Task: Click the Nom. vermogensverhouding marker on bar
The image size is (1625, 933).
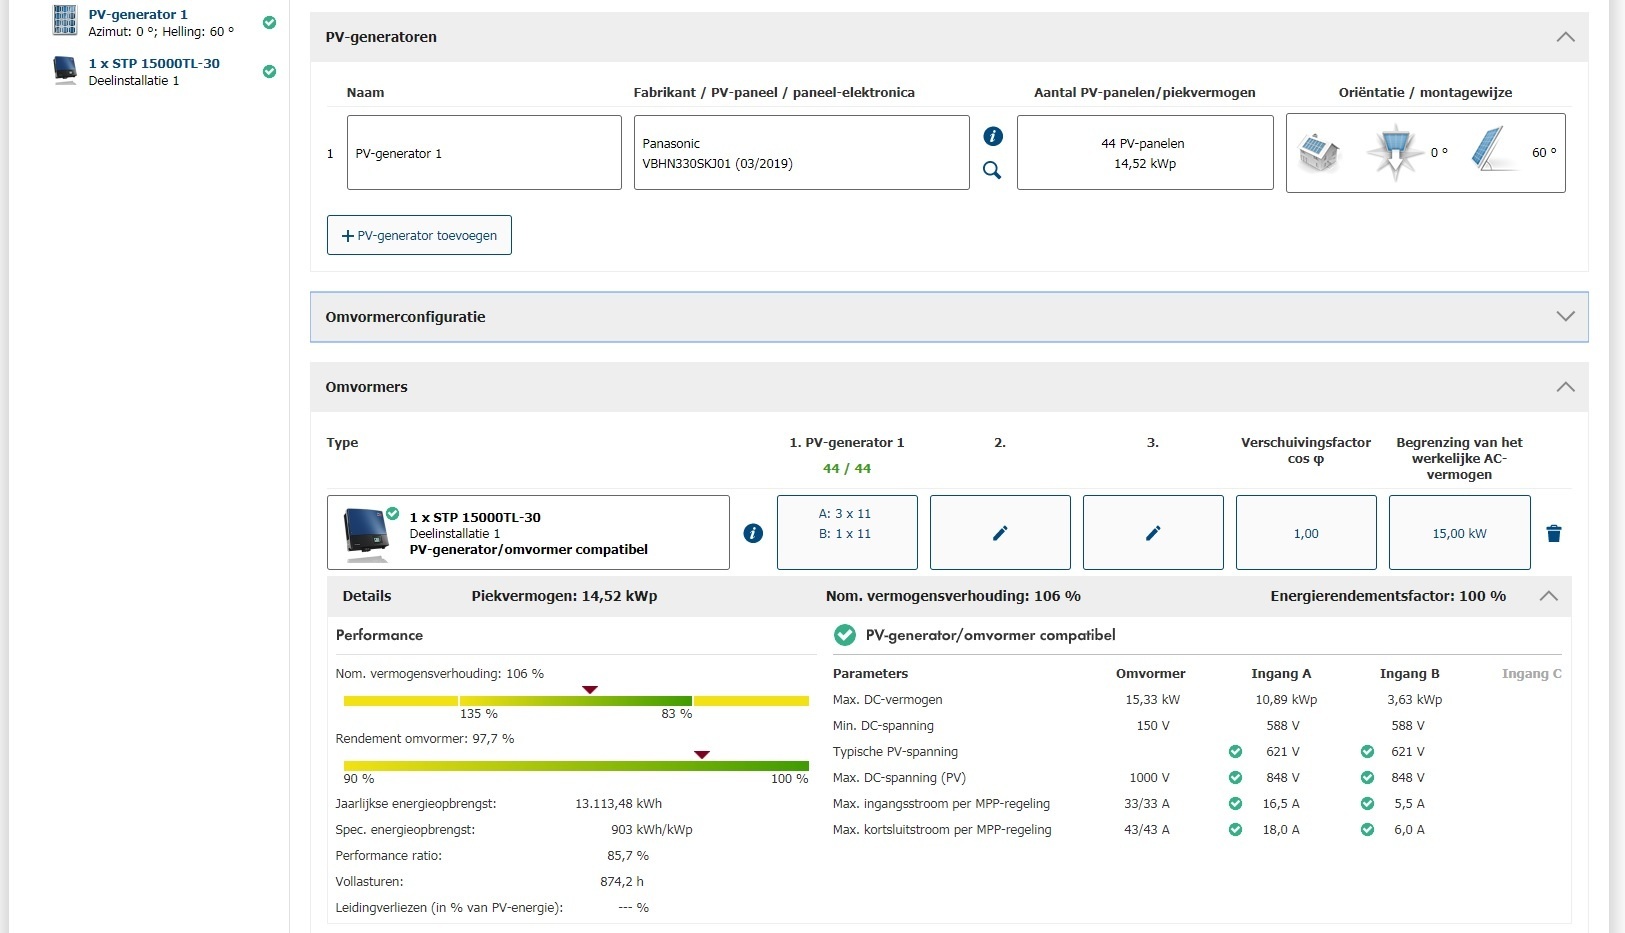Action: click(590, 690)
